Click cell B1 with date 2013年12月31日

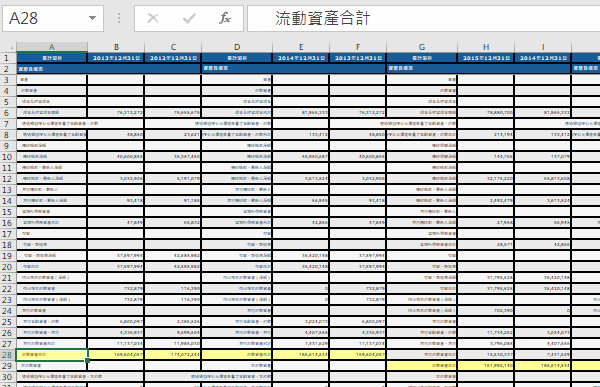116,58
